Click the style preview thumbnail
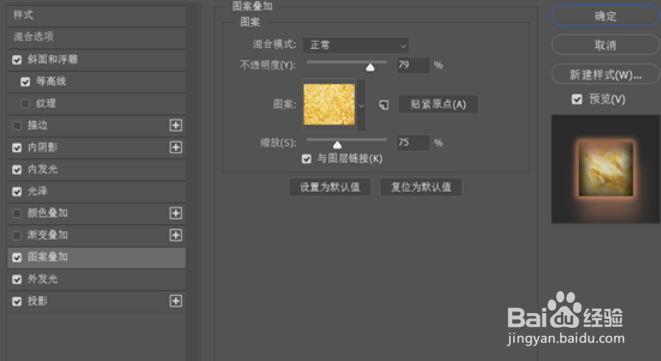 606,169
